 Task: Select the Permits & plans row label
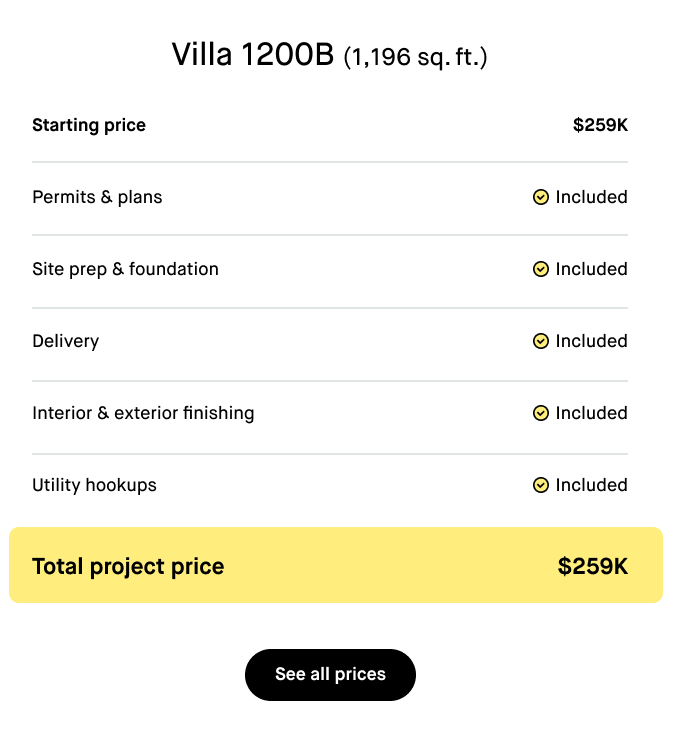click(x=97, y=197)
